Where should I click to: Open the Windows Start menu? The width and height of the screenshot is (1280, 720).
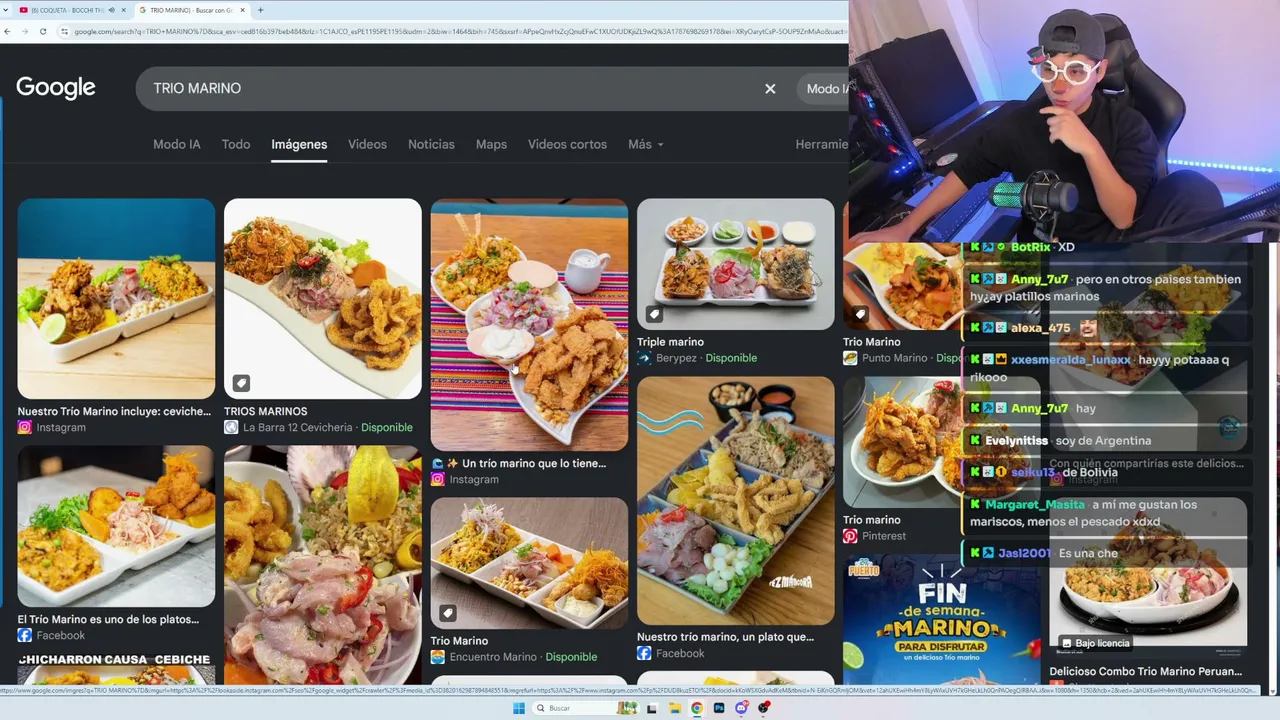pyautogui.click(x=518, y=708)
